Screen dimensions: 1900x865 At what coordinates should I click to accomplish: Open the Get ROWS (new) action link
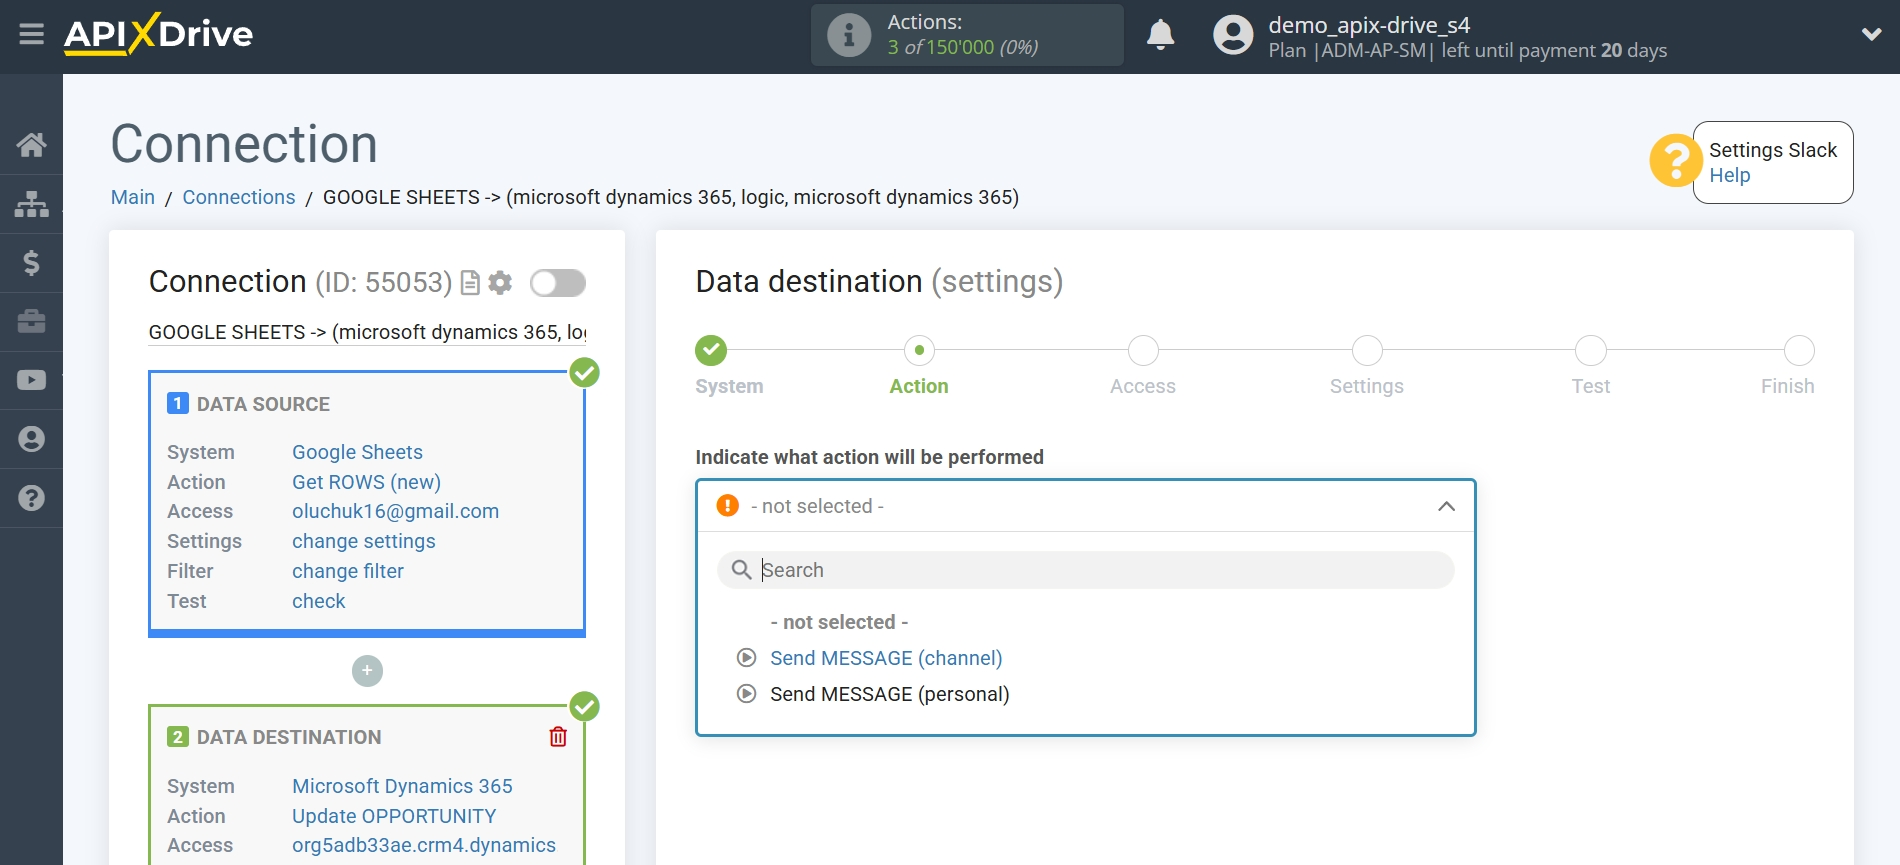[x=366, y=482]
